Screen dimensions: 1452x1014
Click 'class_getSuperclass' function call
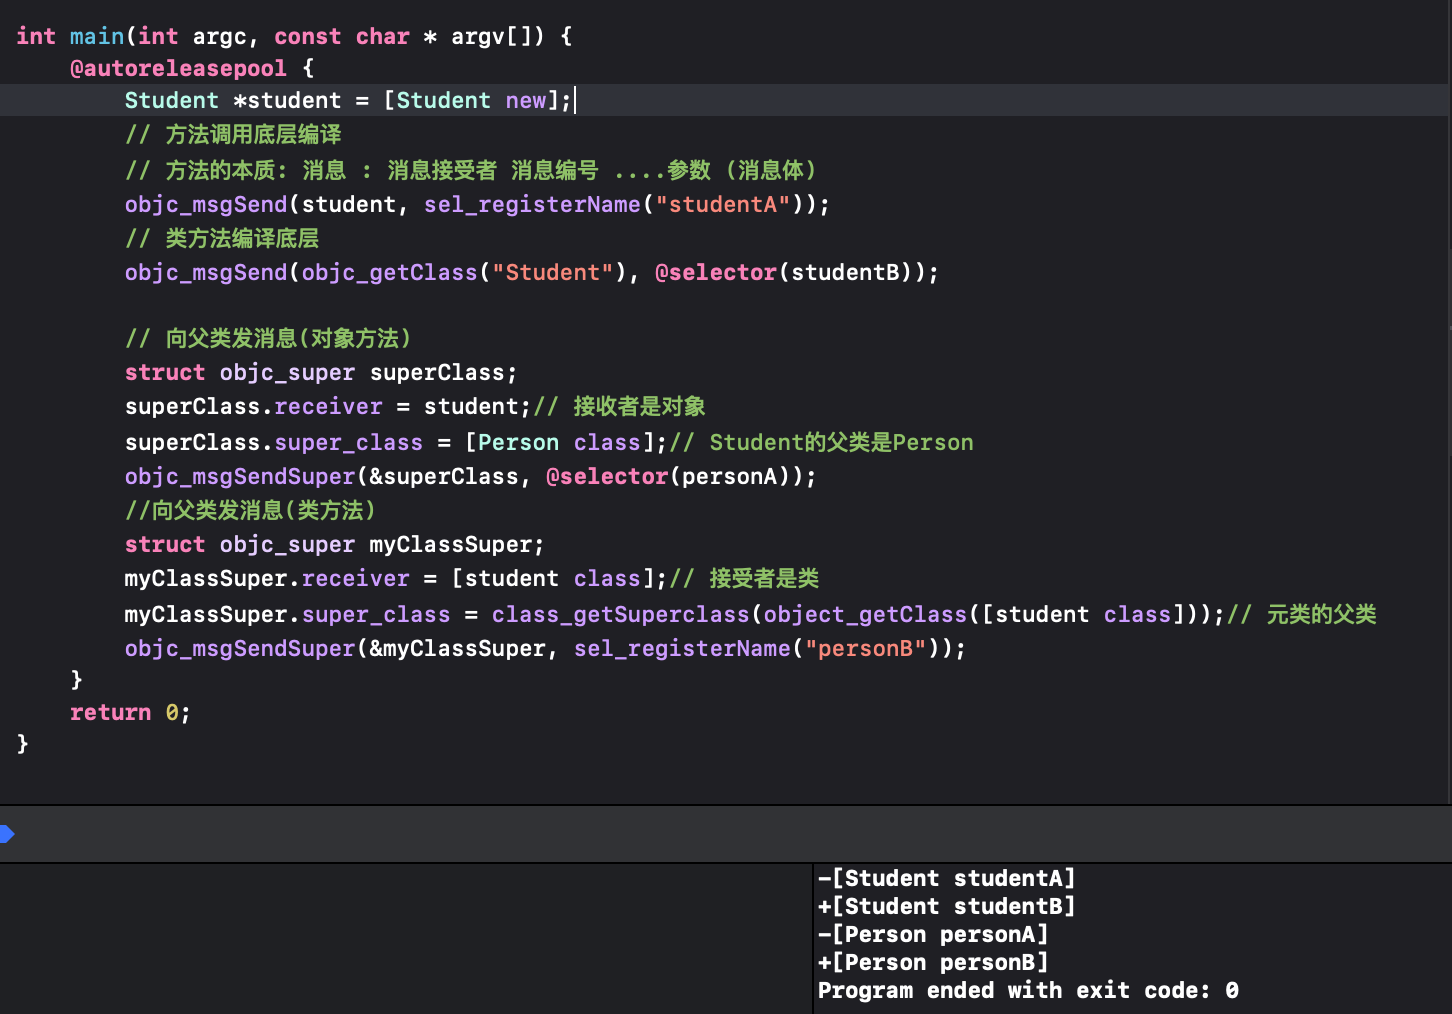[x=621, y=614]
